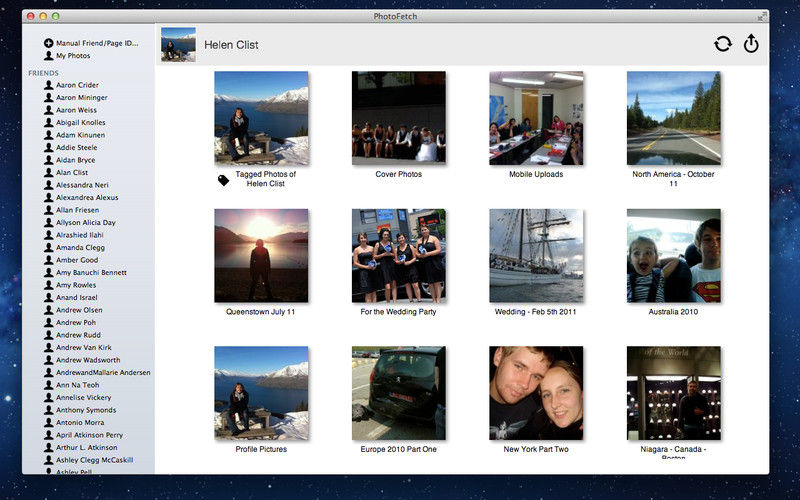This screenshot has height=500, width=800.
Task: Click person icon next to Antonio Morra
Action: (x=48, y=422)
